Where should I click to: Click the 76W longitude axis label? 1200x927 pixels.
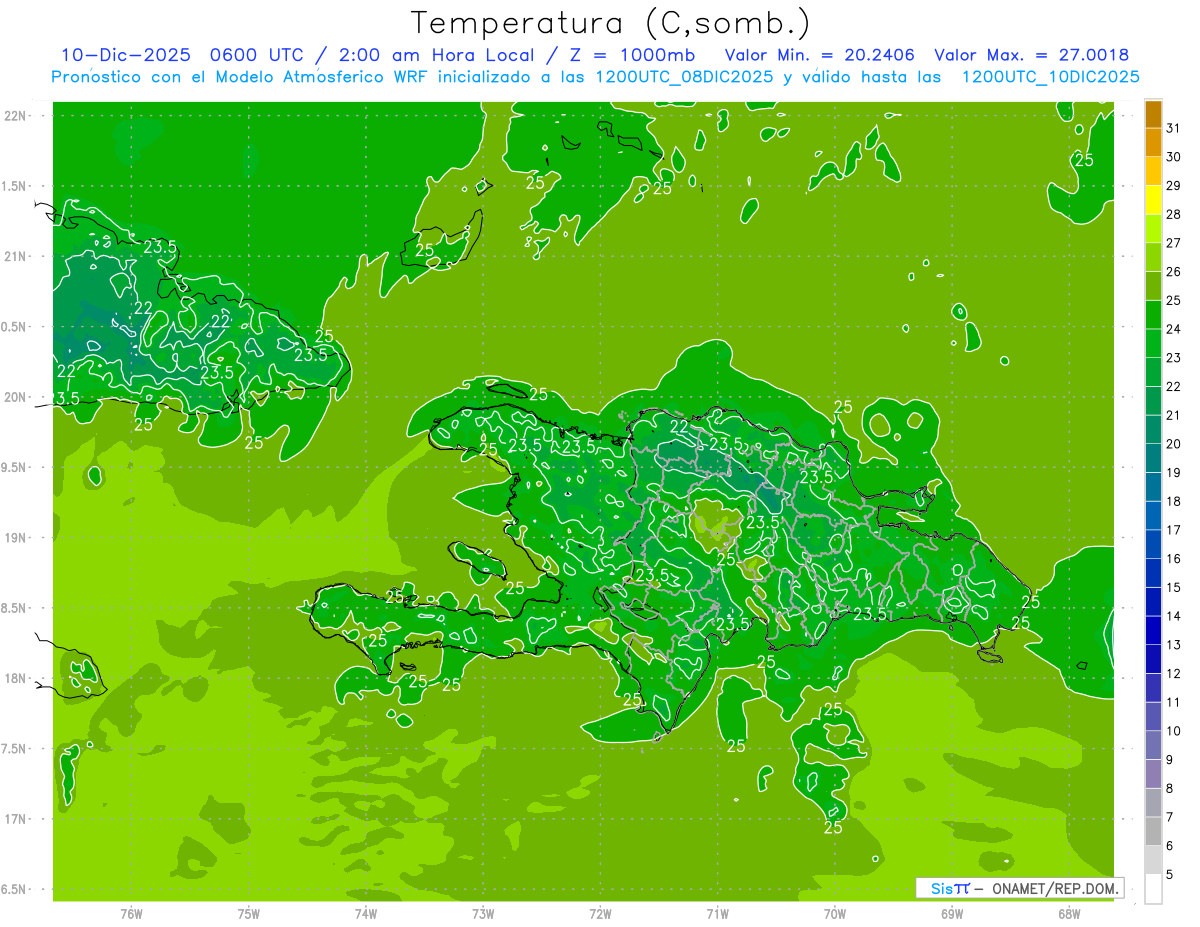131,913
